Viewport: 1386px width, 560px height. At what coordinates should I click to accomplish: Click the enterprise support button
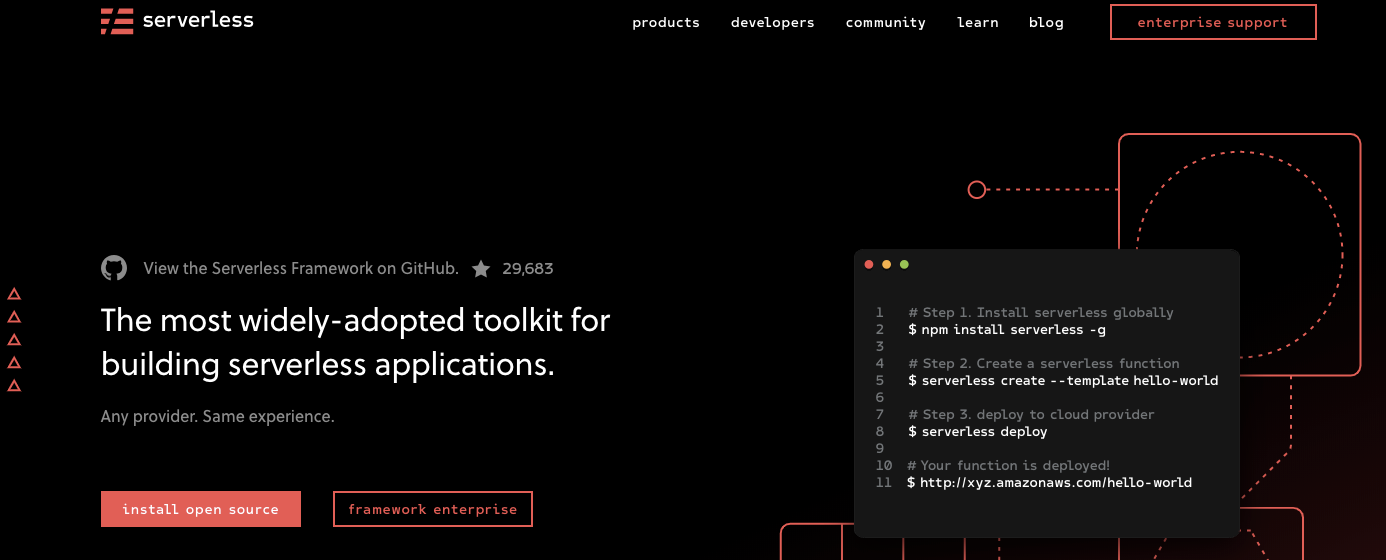(x=1213, y=22)
